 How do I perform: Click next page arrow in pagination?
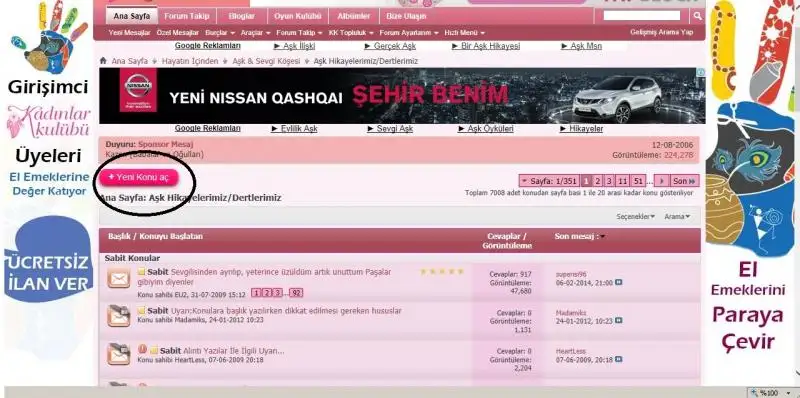662,181
